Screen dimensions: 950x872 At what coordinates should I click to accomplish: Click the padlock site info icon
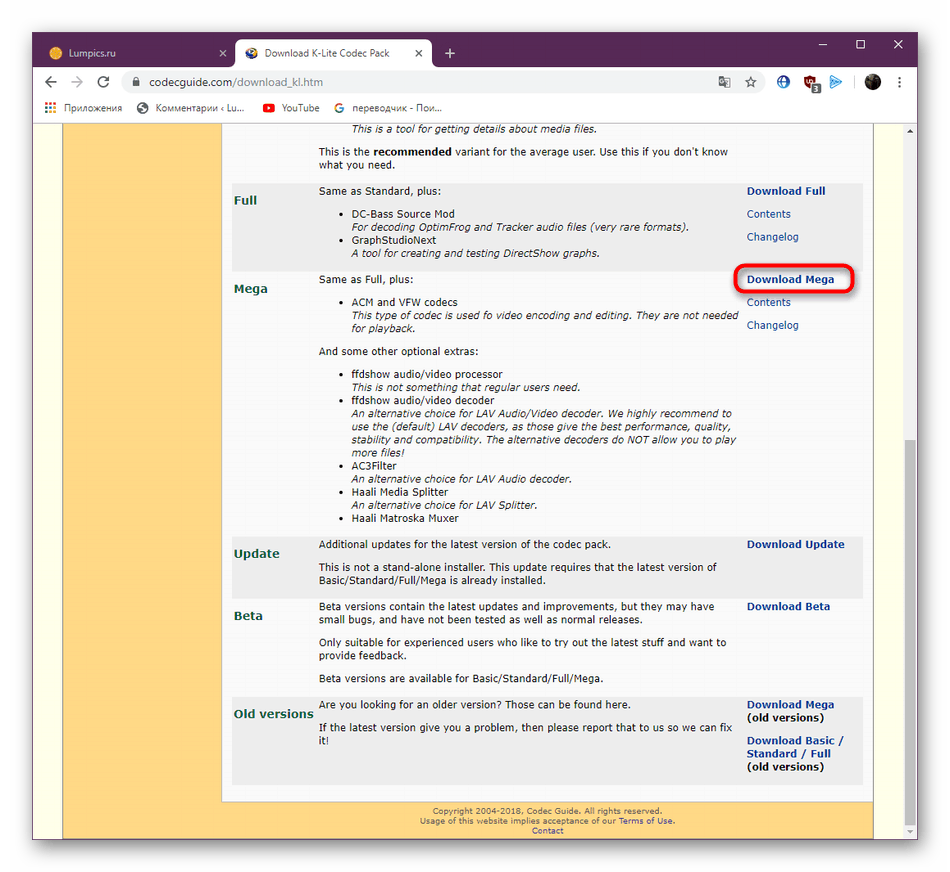click(136, 82)
